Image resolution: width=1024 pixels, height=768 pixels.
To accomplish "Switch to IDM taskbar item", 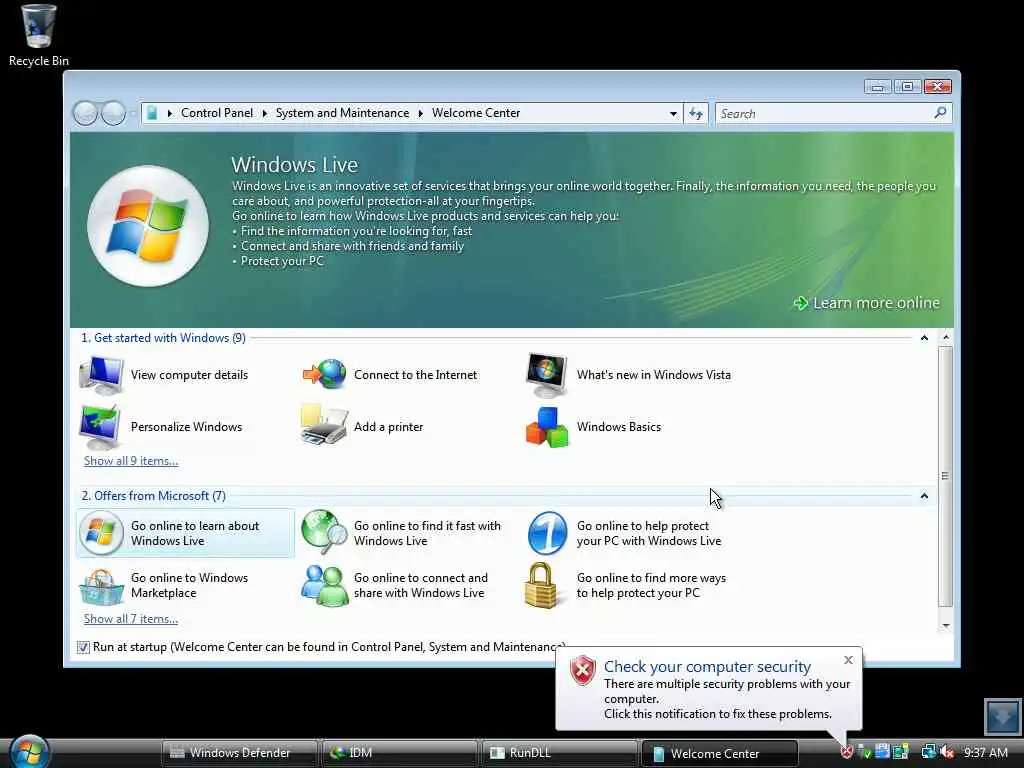I will click(x=400, y=753).
